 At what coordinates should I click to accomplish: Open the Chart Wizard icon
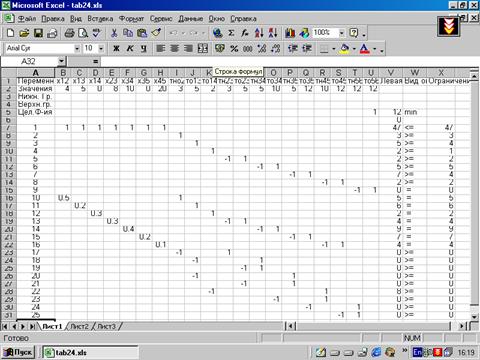[x=290, y=33]
